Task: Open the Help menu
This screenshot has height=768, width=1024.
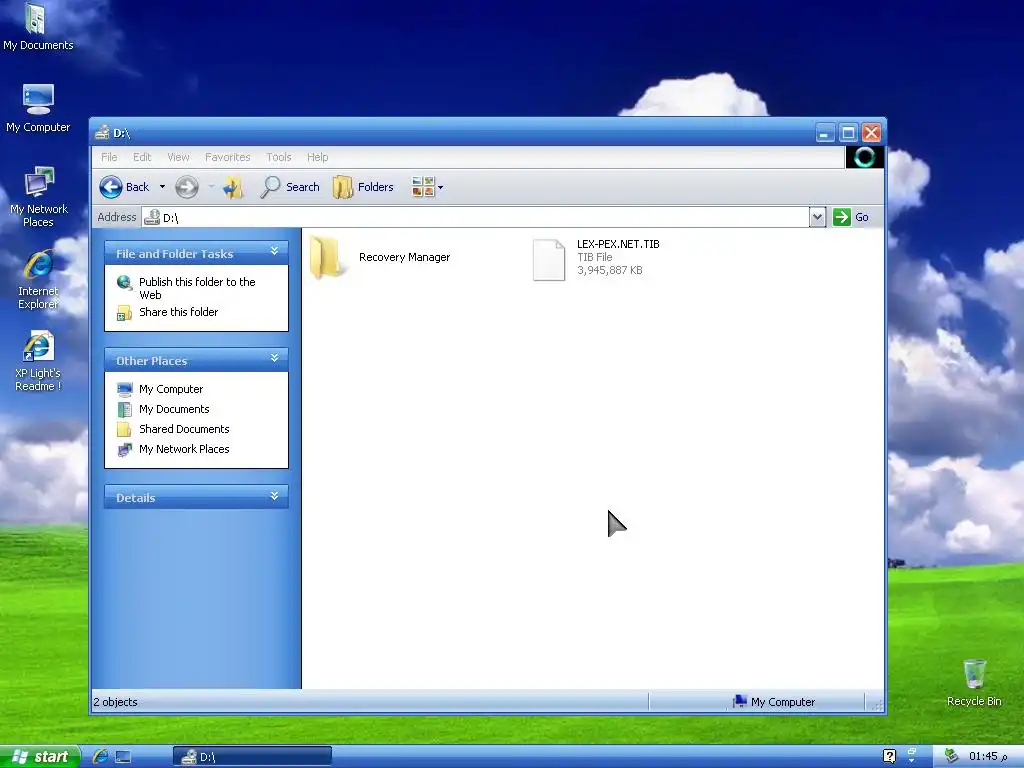Action: tap(317, 157)
